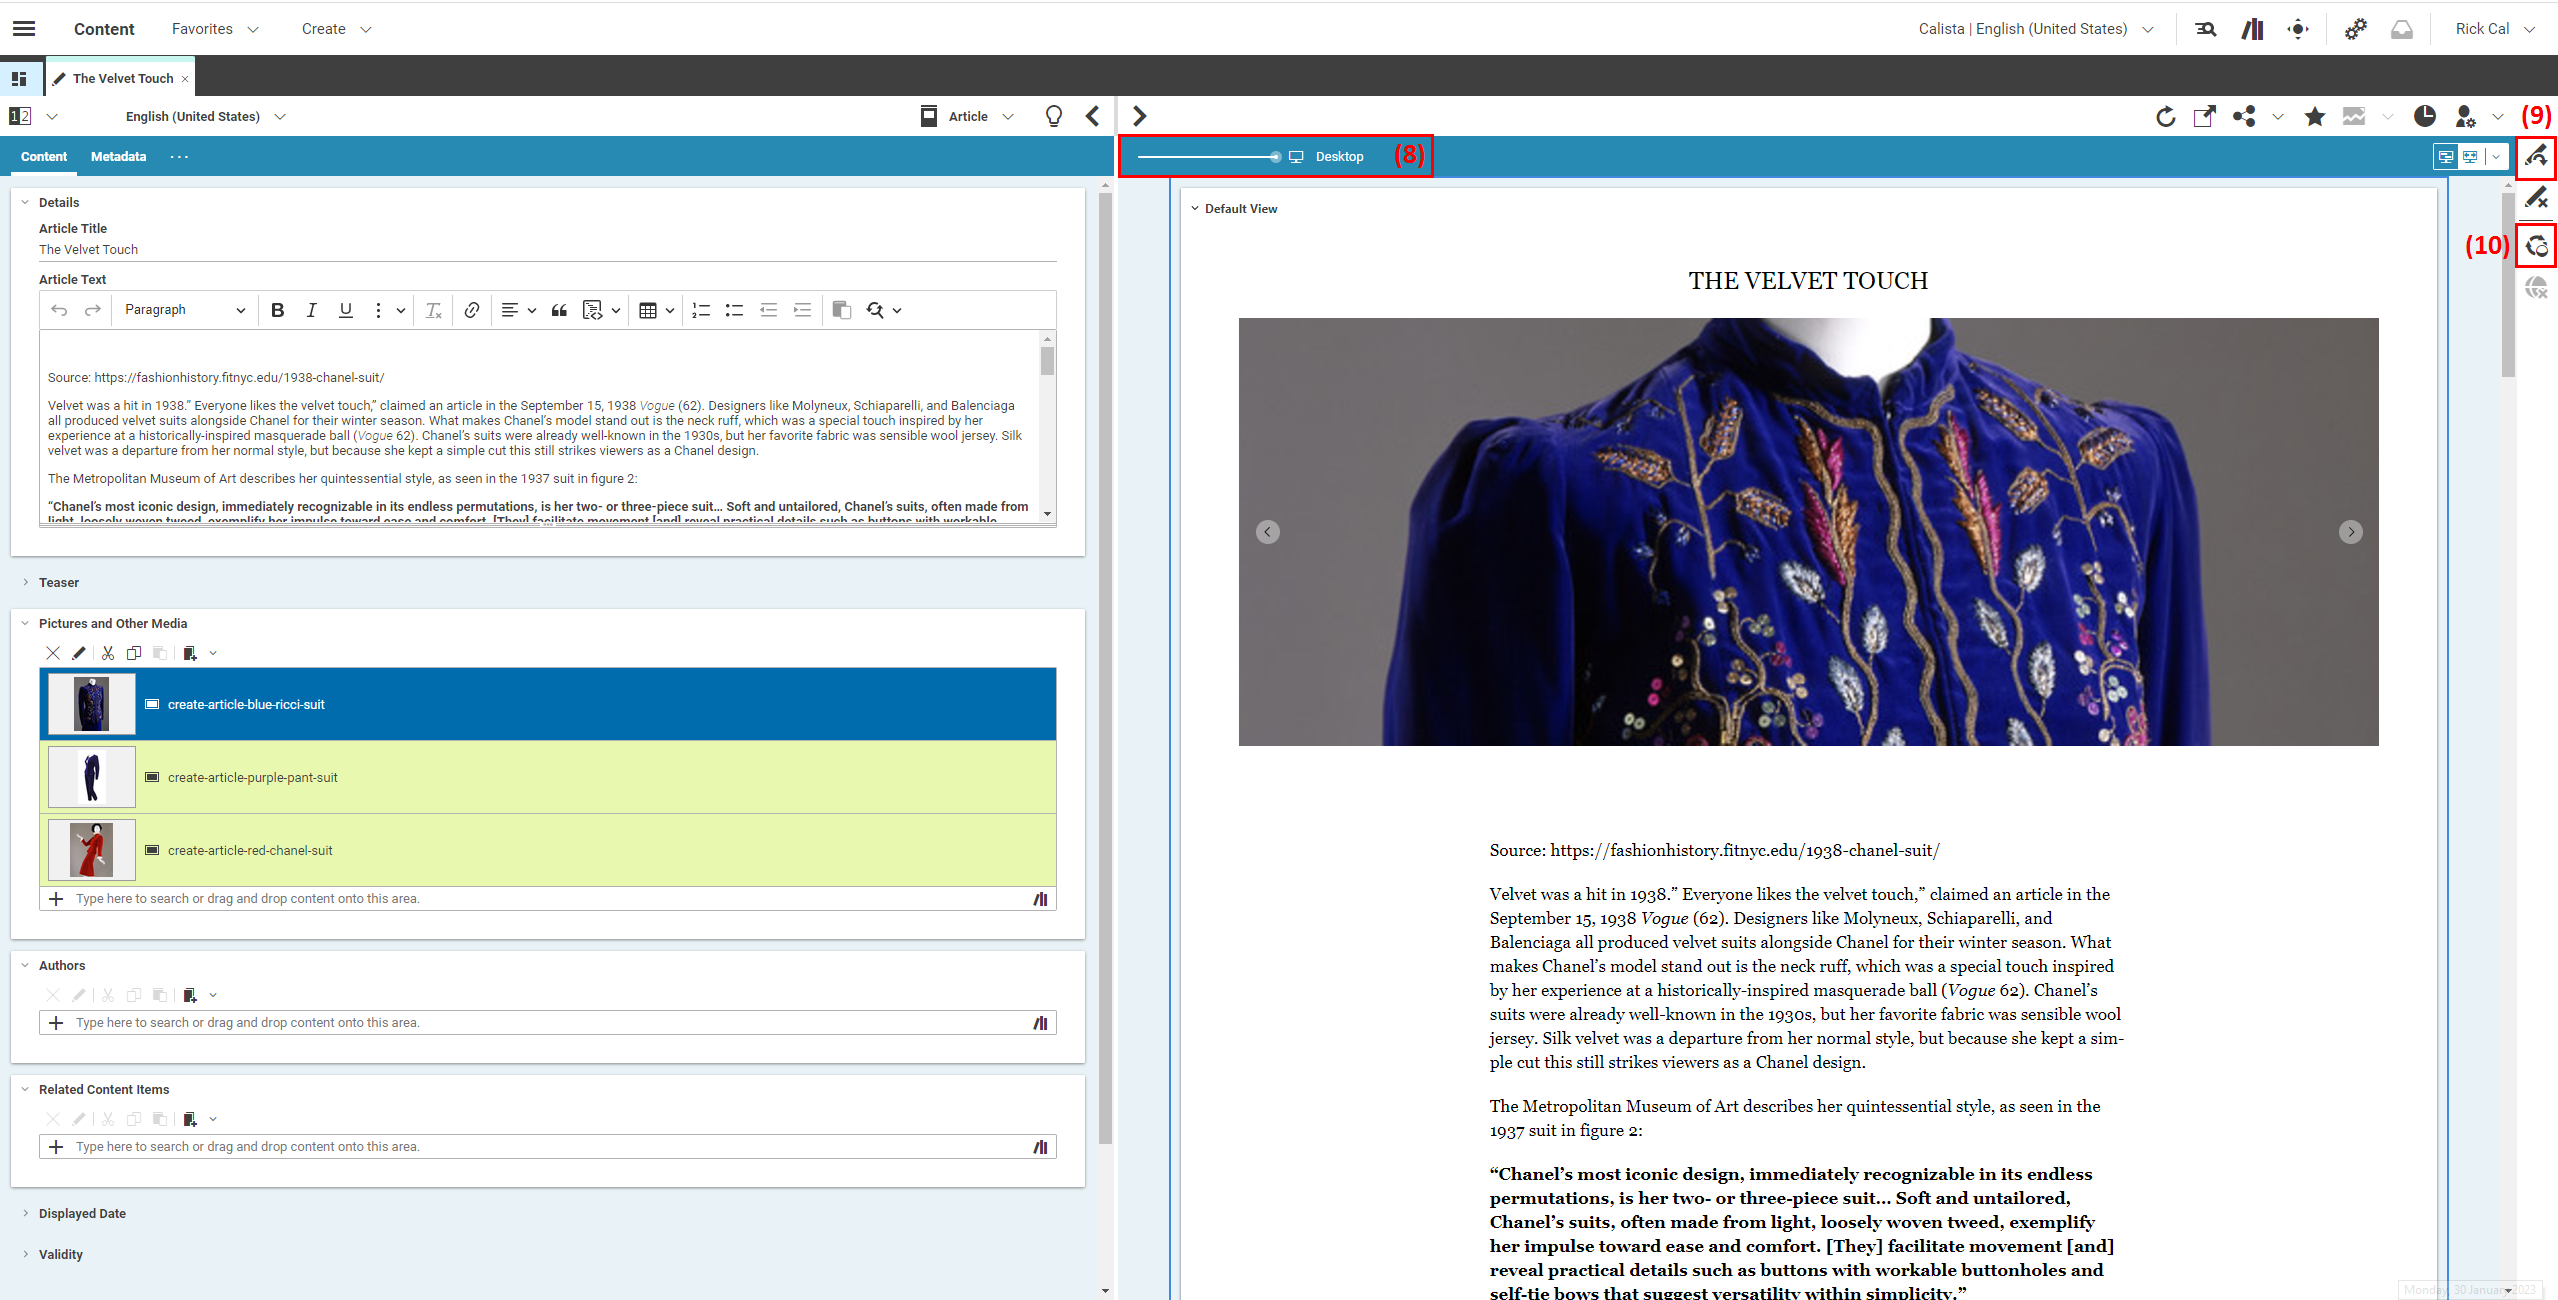Select the create-article-red-chanel-suit thumbnail

[91, 849]
